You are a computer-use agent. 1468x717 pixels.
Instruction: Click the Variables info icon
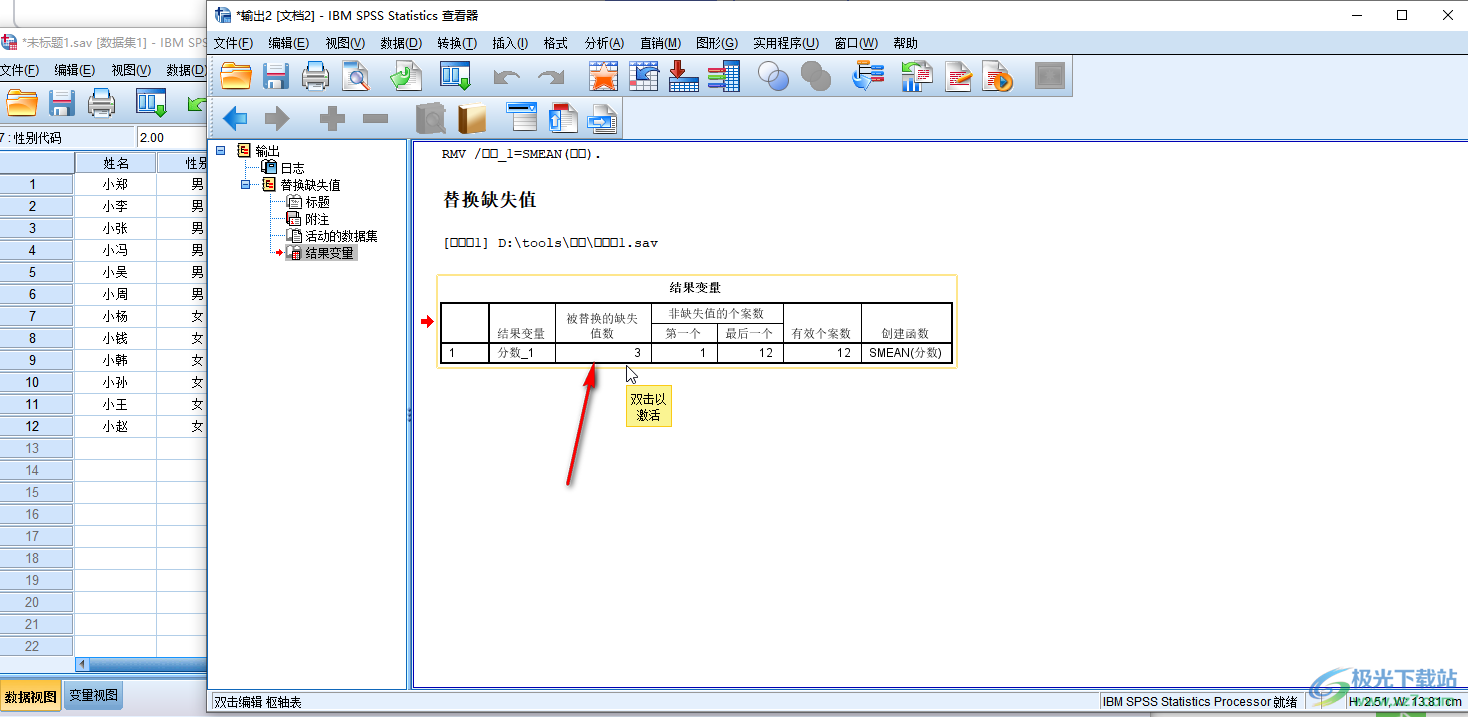[x=723, y=76]
